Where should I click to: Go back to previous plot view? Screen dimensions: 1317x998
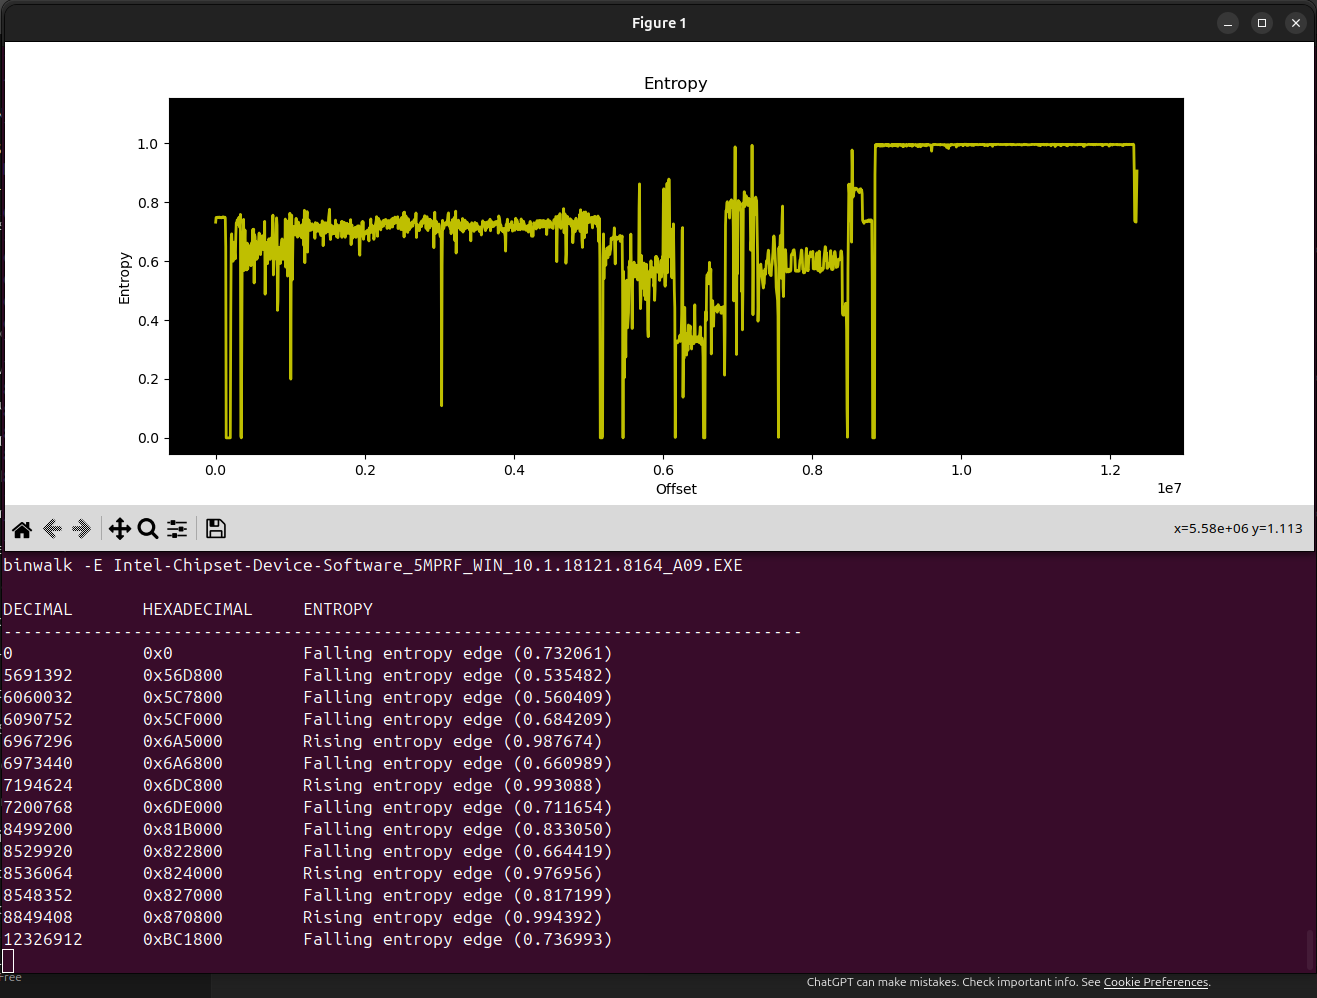click(52, 529)
